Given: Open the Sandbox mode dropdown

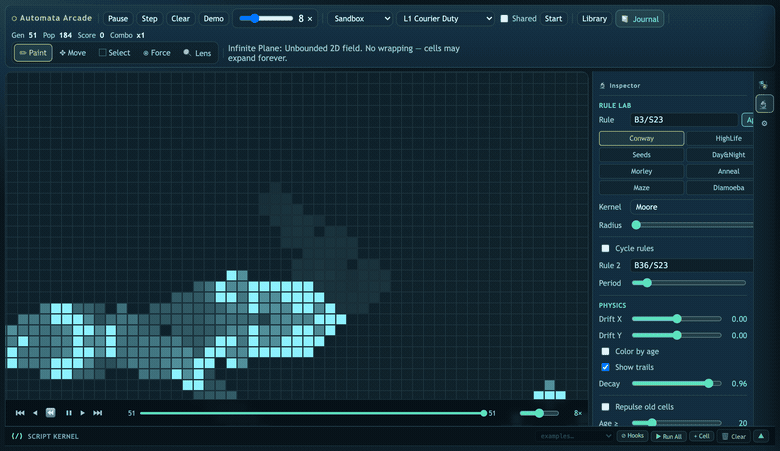Looking at the screenshot, I should [x=361, y=18].
